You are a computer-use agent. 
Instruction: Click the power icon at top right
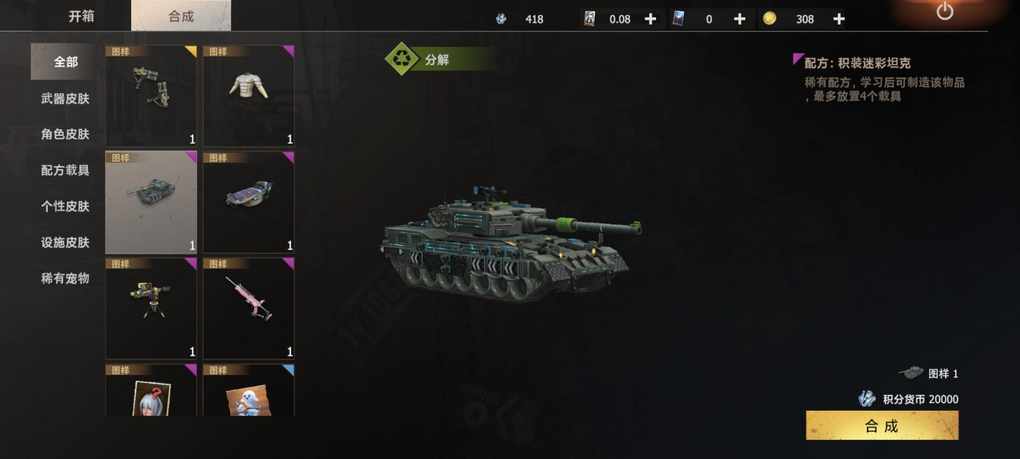(945, 12)
